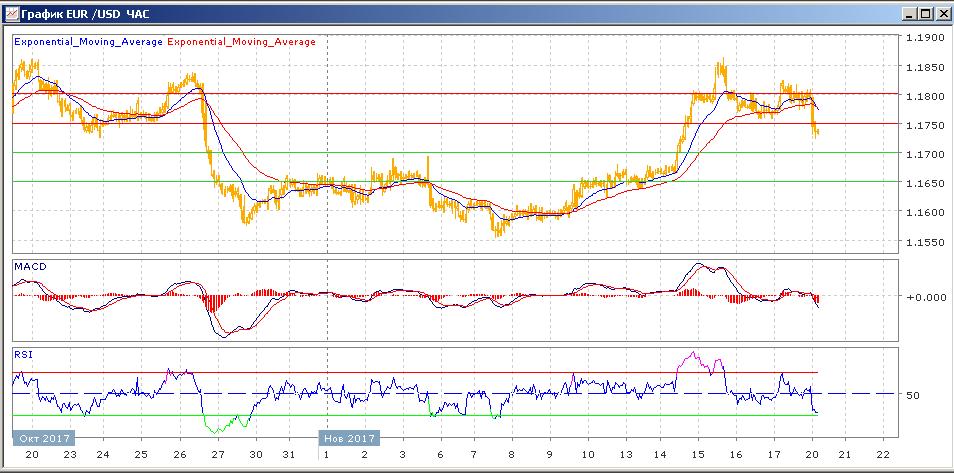
Task: Click date label 27 on time axis
Action: click(217, 455)
